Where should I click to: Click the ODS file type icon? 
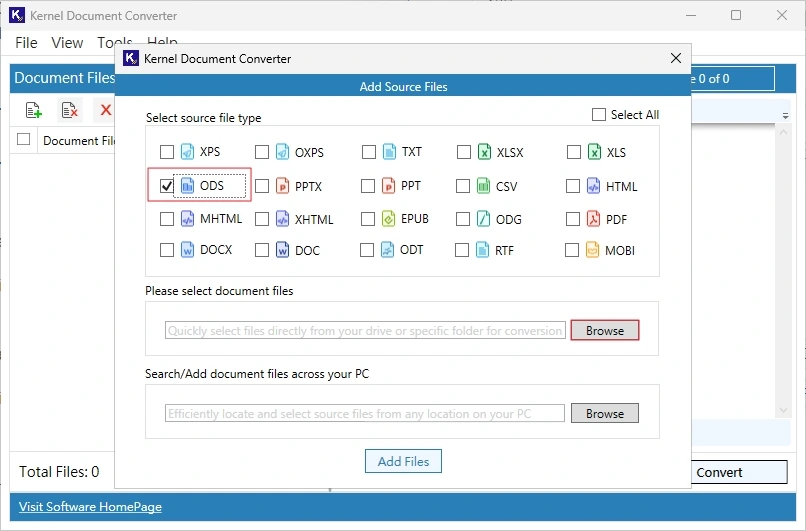pos(188,186)
